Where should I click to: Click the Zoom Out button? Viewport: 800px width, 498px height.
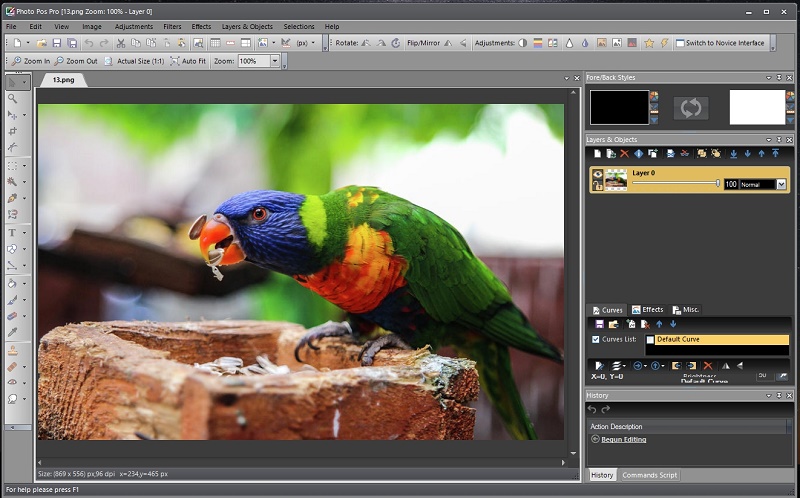76,61
